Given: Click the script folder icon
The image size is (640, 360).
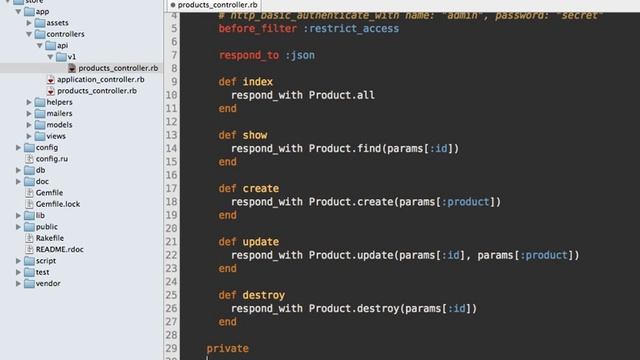Looking at the screenshot, I should pos(29,260).
